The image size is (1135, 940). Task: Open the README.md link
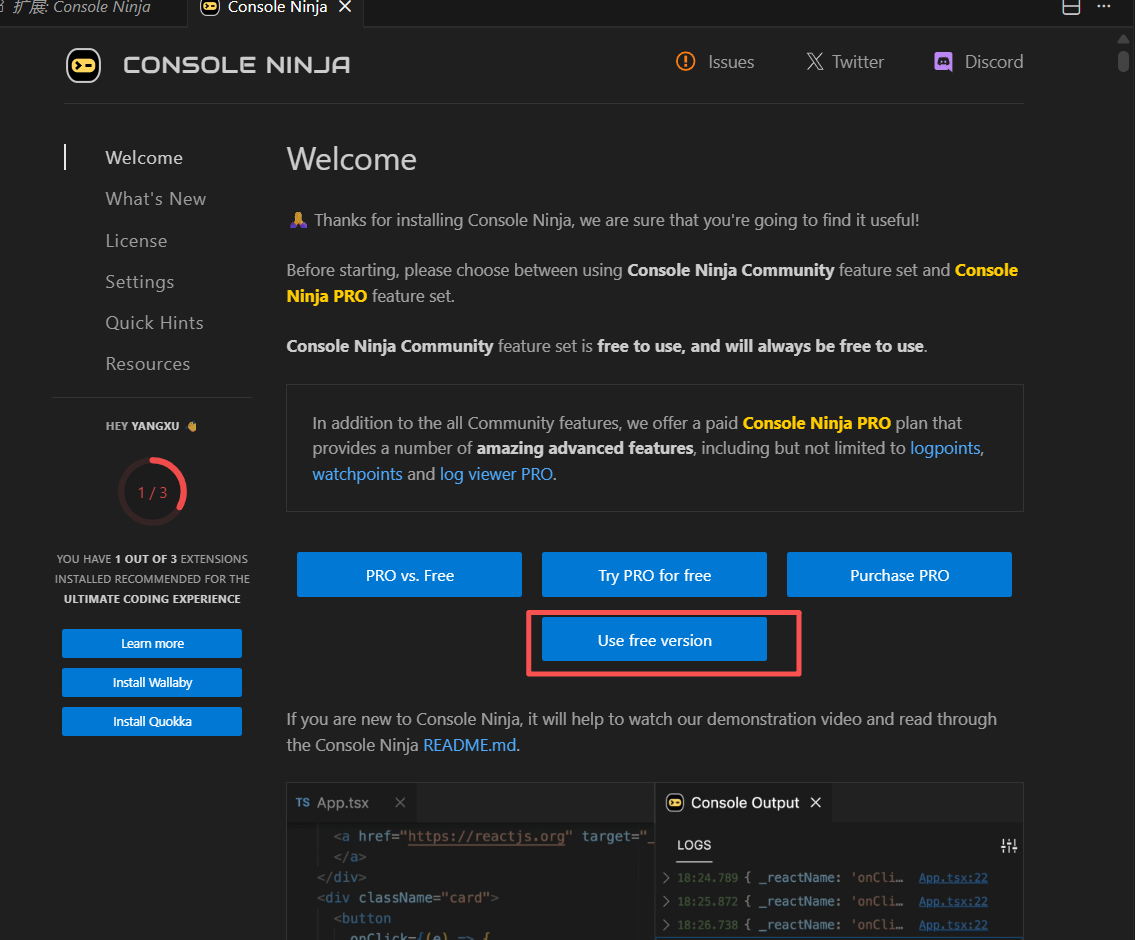click(469, 745)
